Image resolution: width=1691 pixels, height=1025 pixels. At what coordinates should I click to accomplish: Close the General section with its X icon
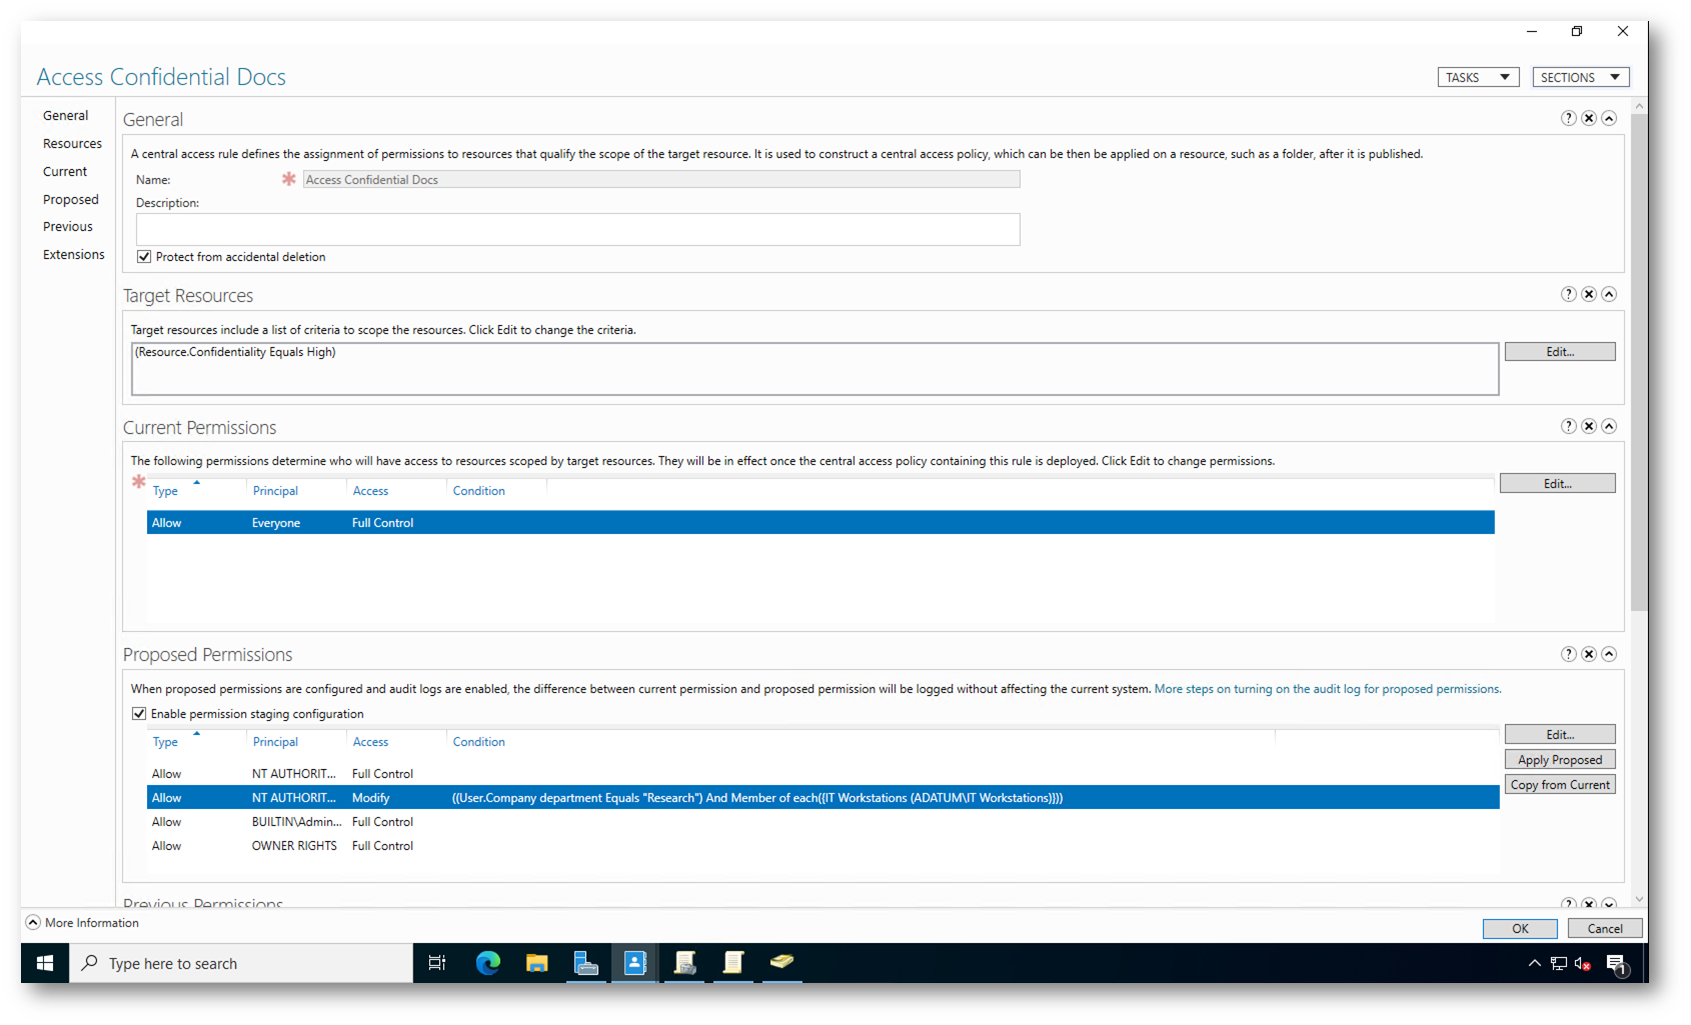pos(1588,118)
